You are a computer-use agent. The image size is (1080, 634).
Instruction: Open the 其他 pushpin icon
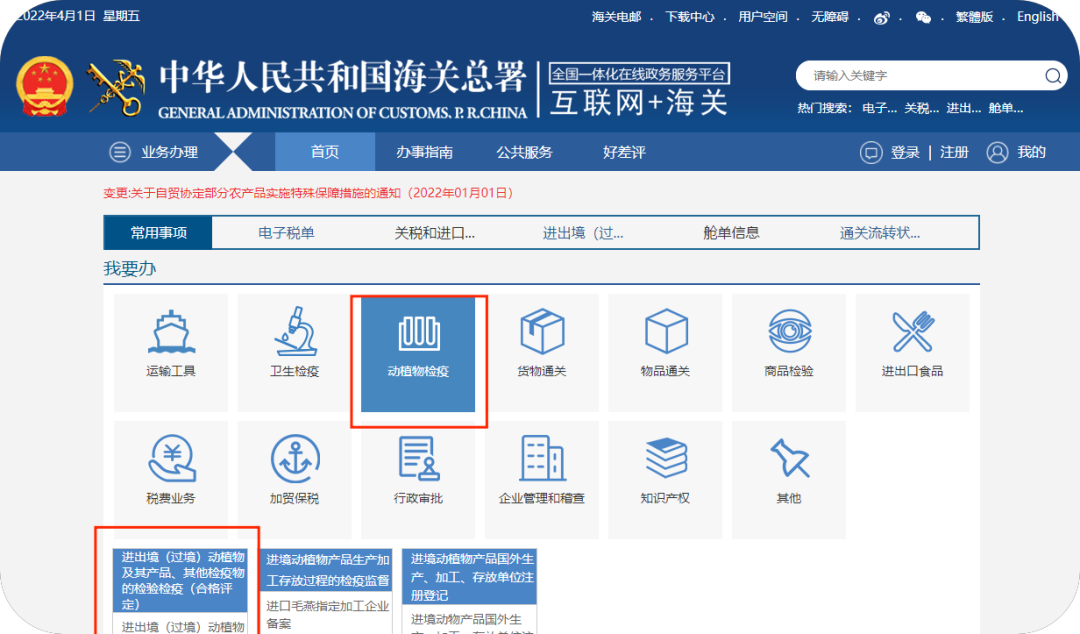coord(789,458)
